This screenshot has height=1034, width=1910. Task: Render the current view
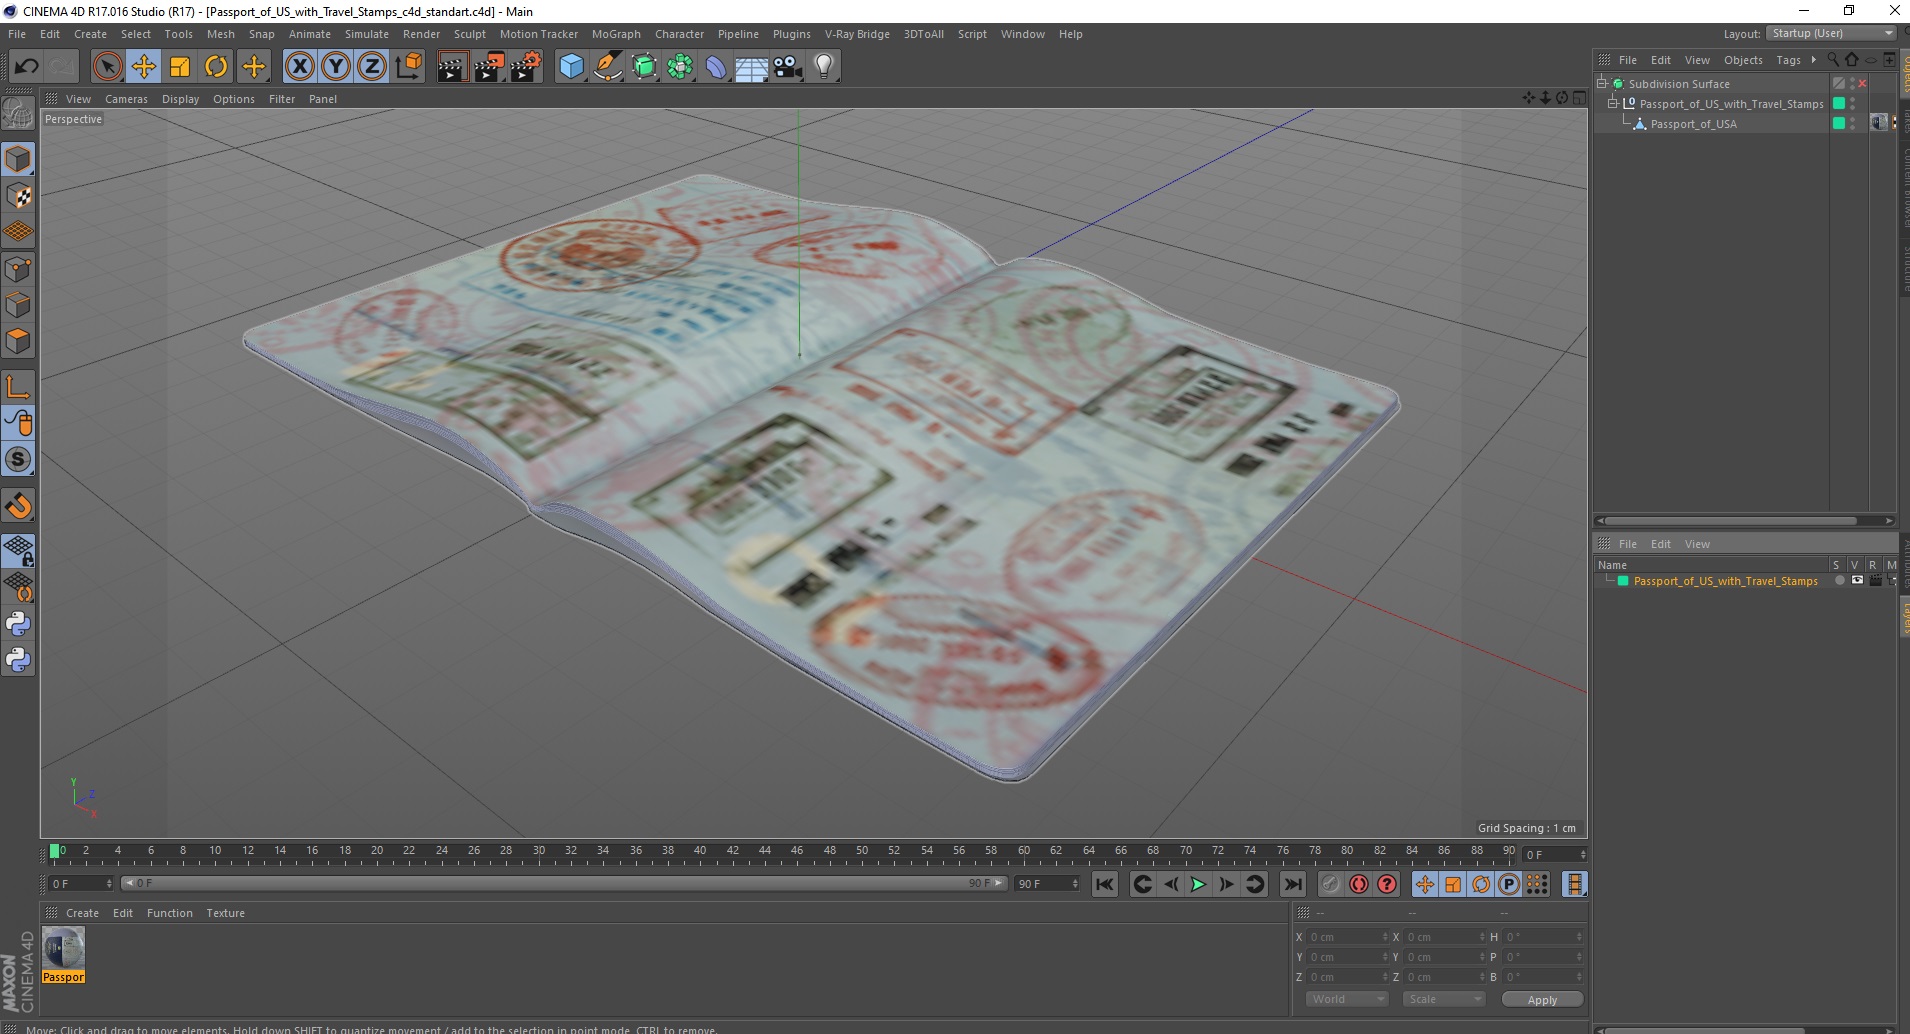(x=452, y=67)
